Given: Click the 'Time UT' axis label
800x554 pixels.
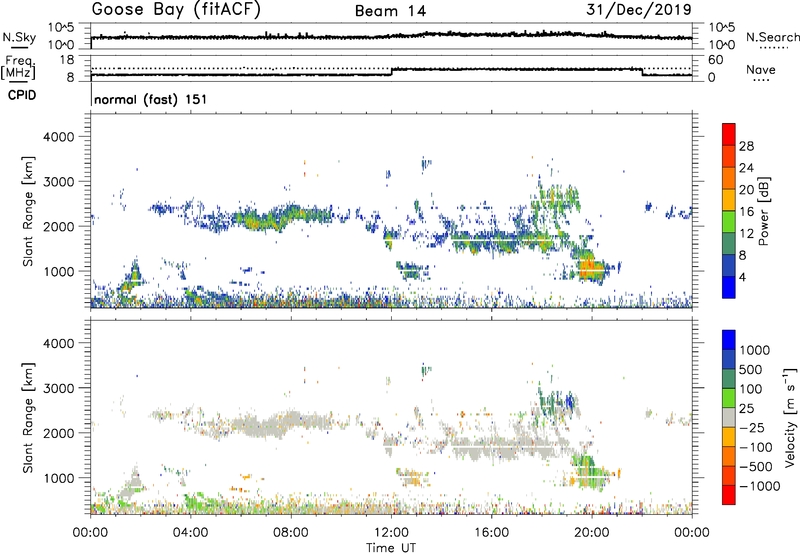Looking at the screenshot, I should (391, 548).
